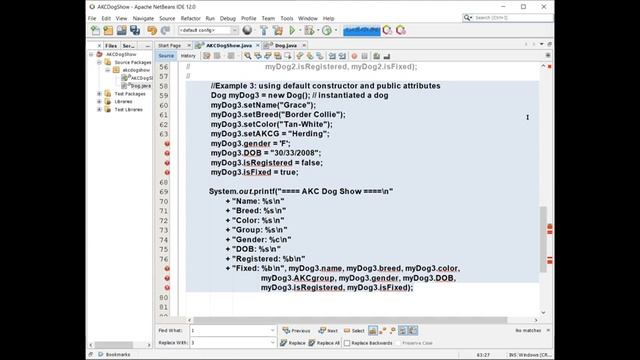Viewport: 640px width, 360px height.
Task: Click the Undo arrow icon
Action: point(152,30)
